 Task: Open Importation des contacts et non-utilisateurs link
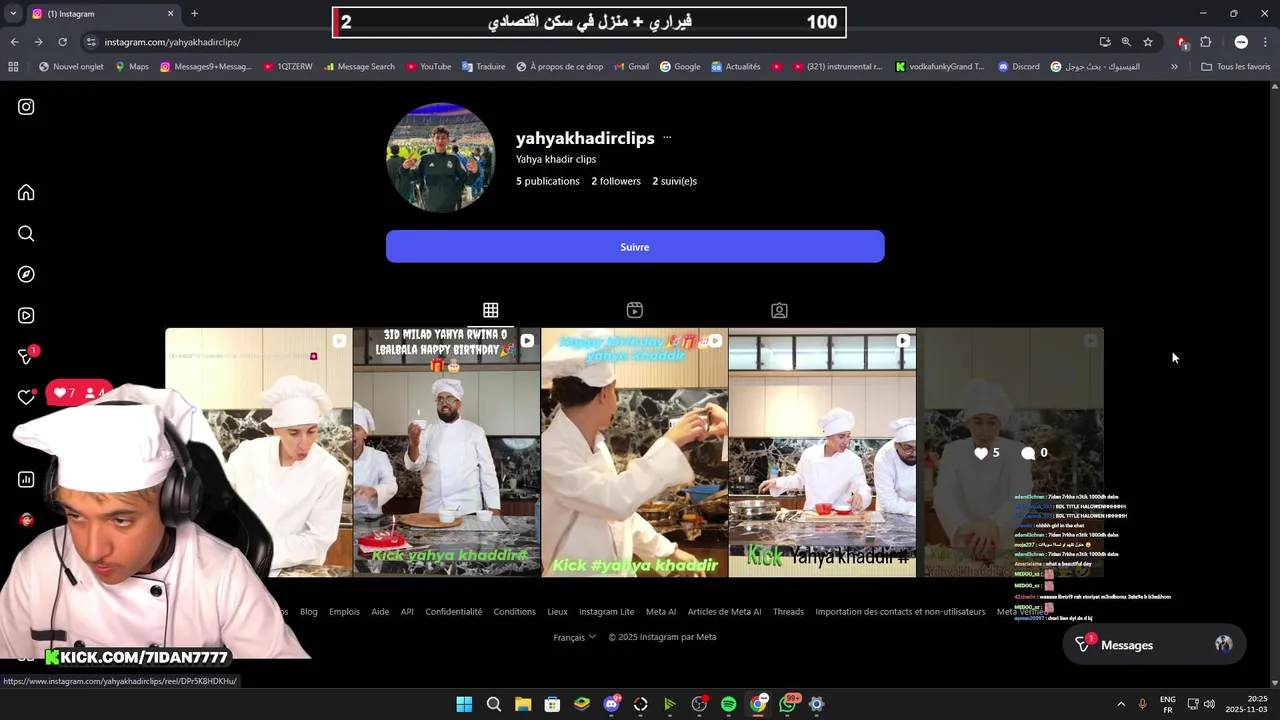(900, 612)
